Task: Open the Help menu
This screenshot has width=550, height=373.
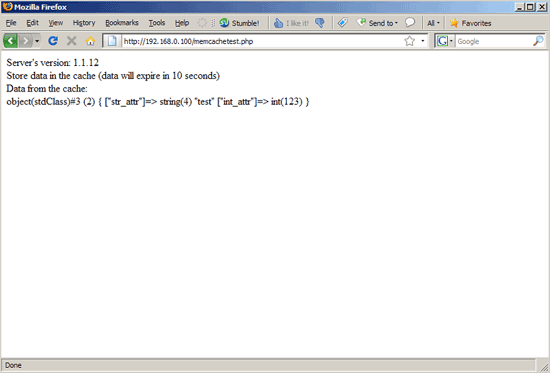Action: coord(182,23)
